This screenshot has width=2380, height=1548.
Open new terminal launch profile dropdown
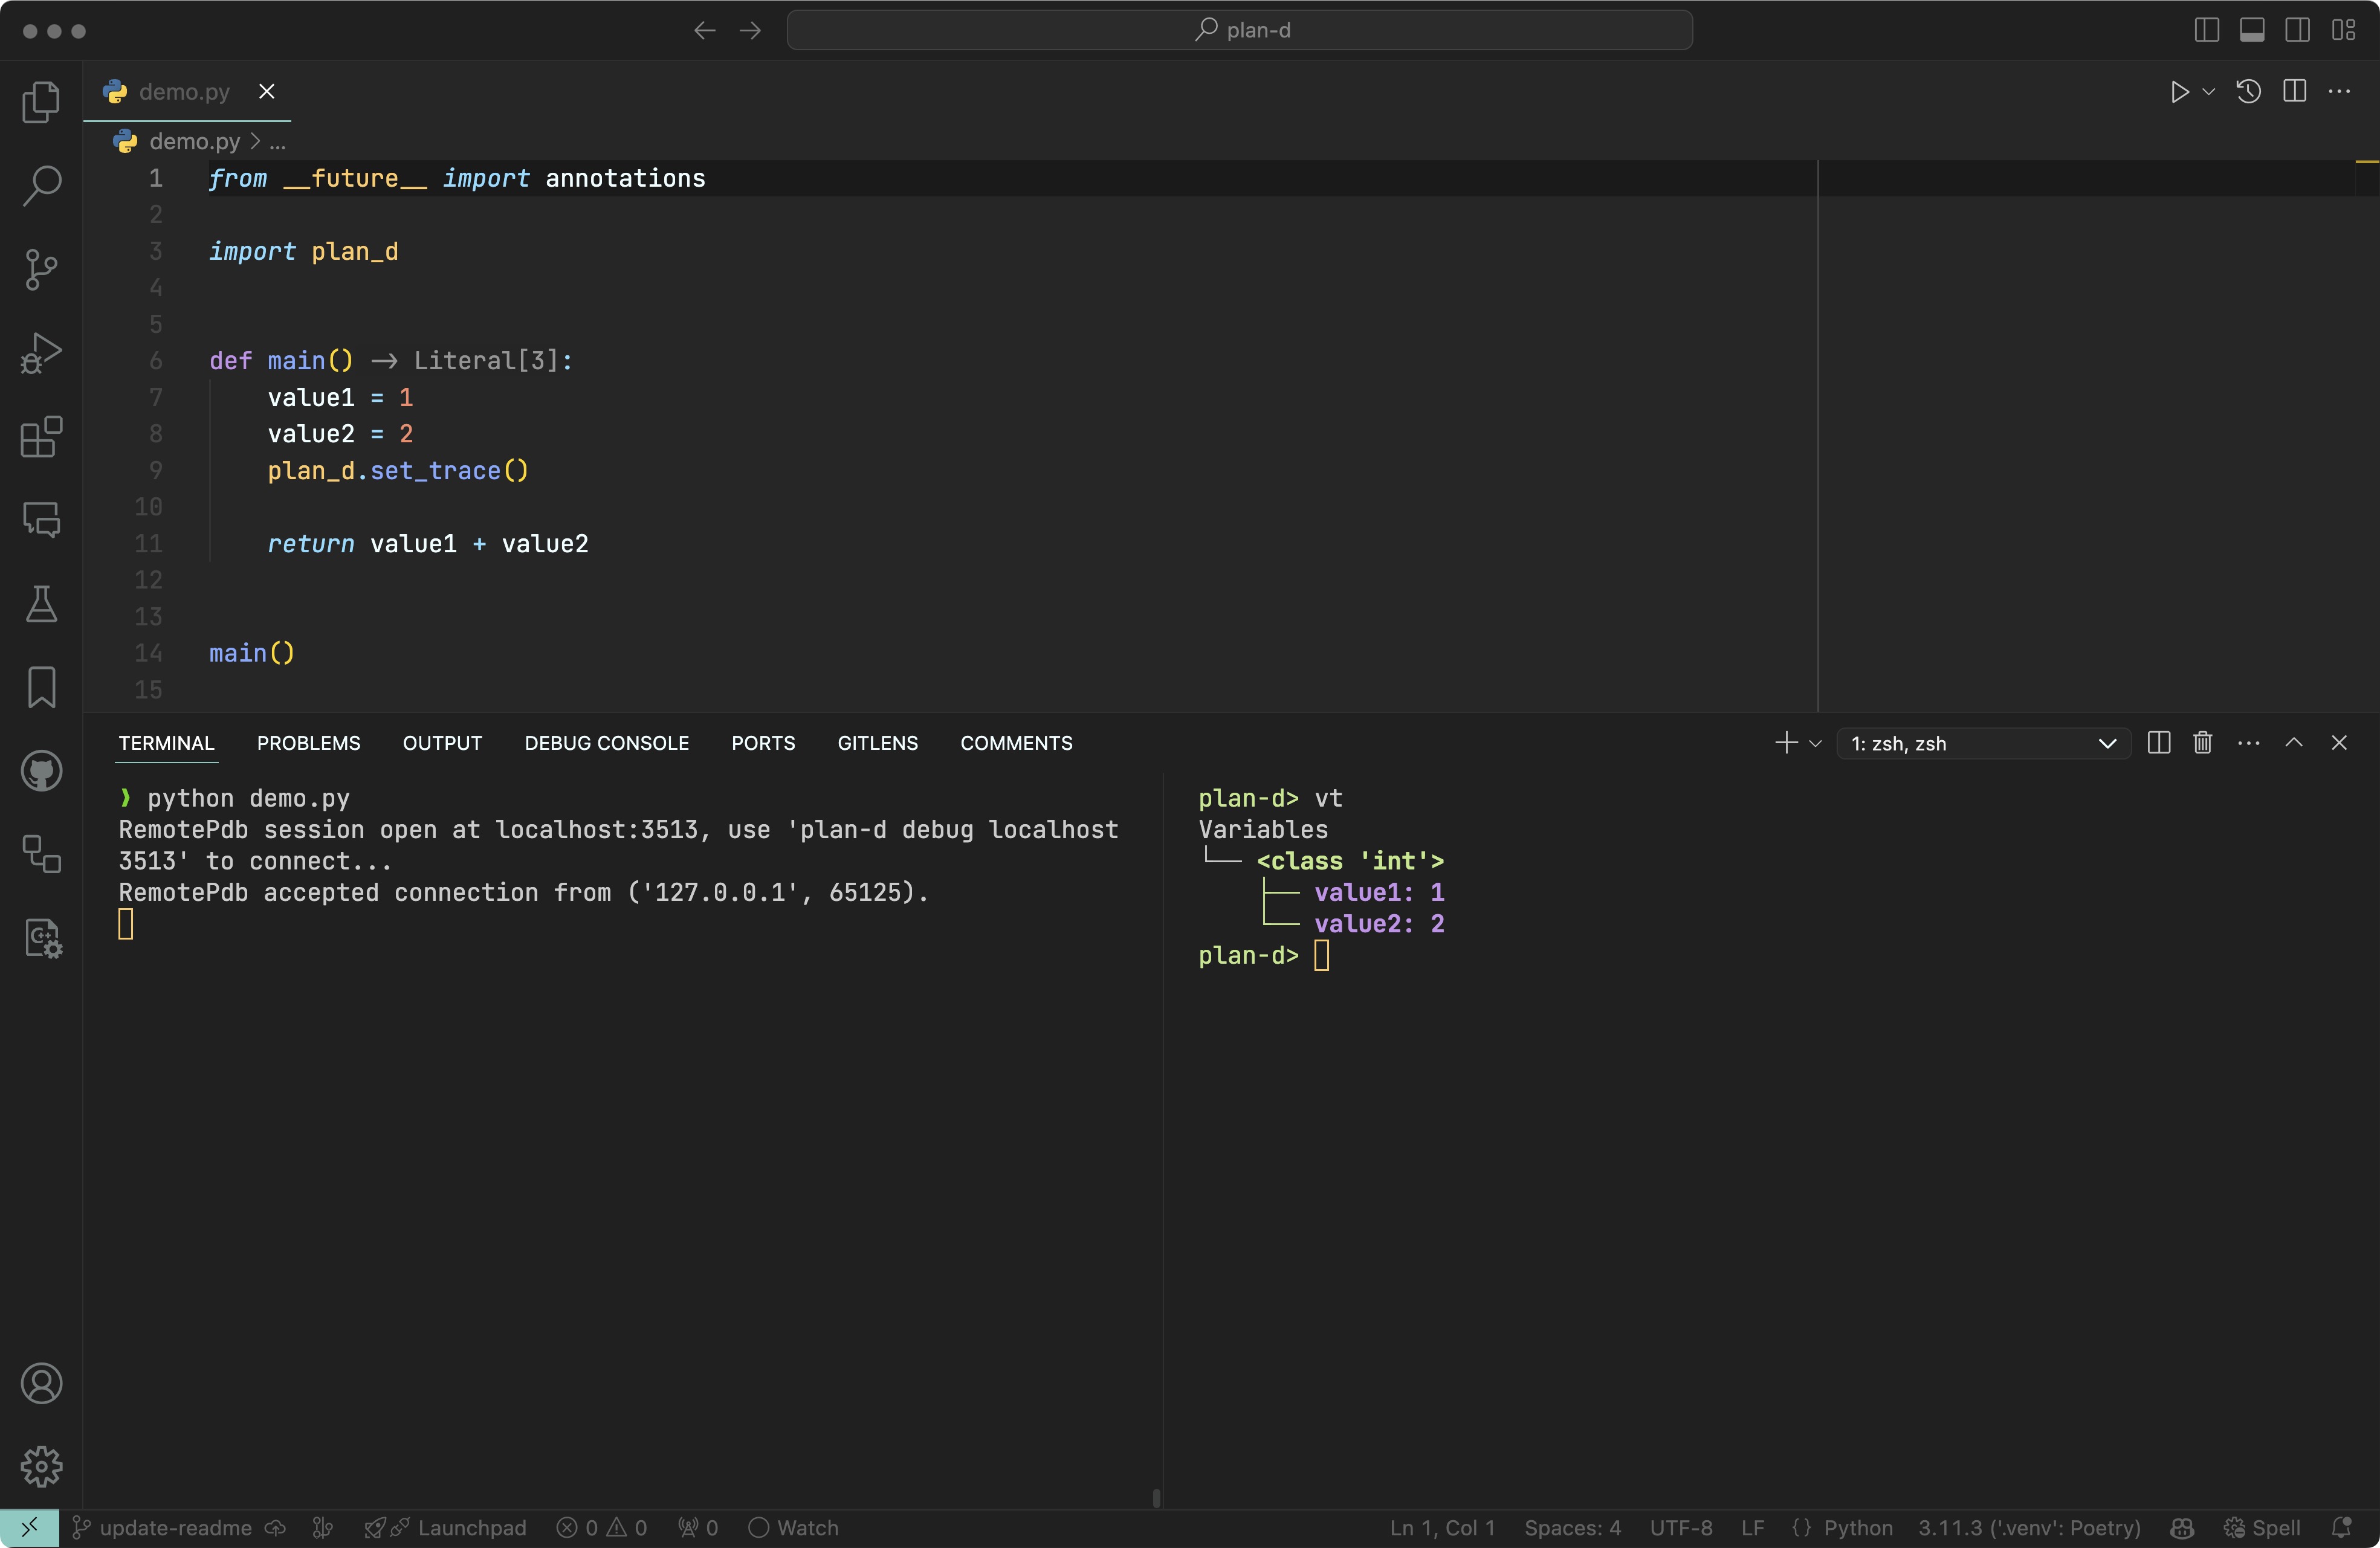(1816, 743)
